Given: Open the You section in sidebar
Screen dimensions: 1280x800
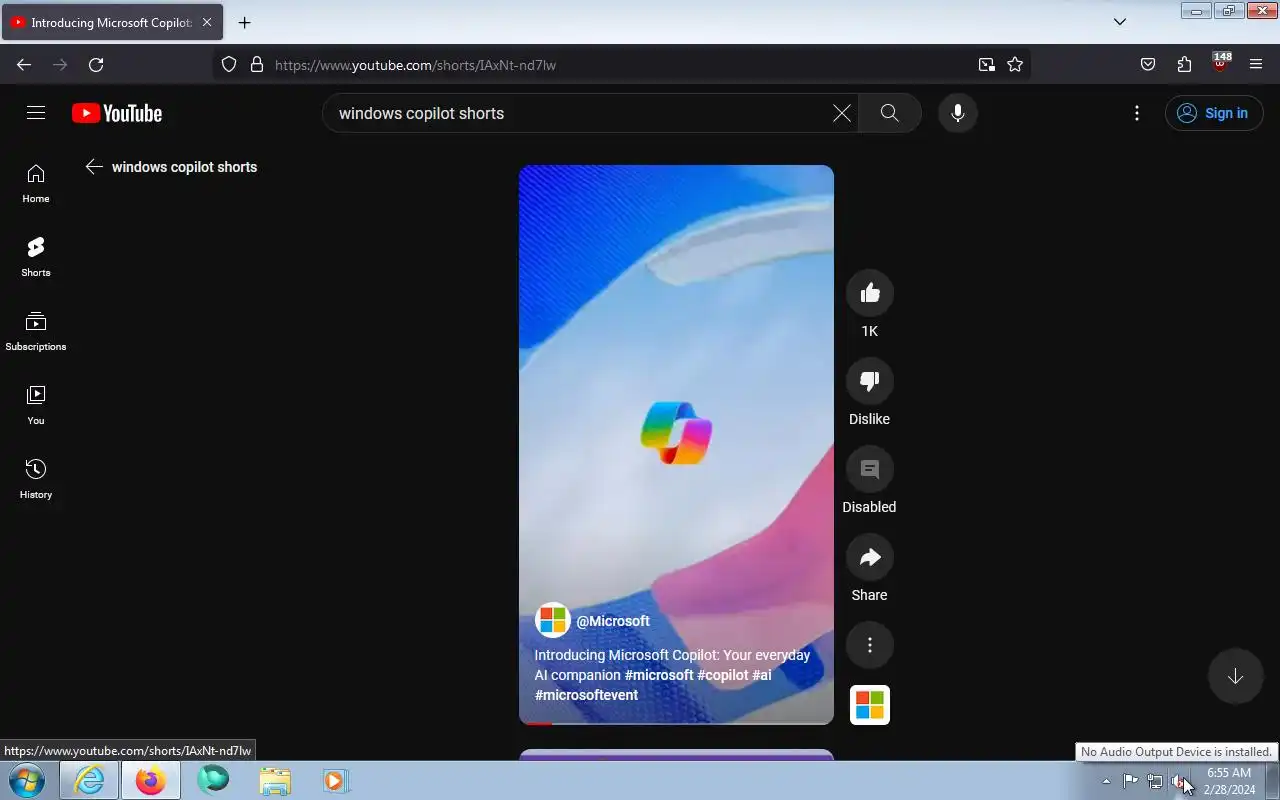Looking at the screenshot, I should tap(36, 405).
